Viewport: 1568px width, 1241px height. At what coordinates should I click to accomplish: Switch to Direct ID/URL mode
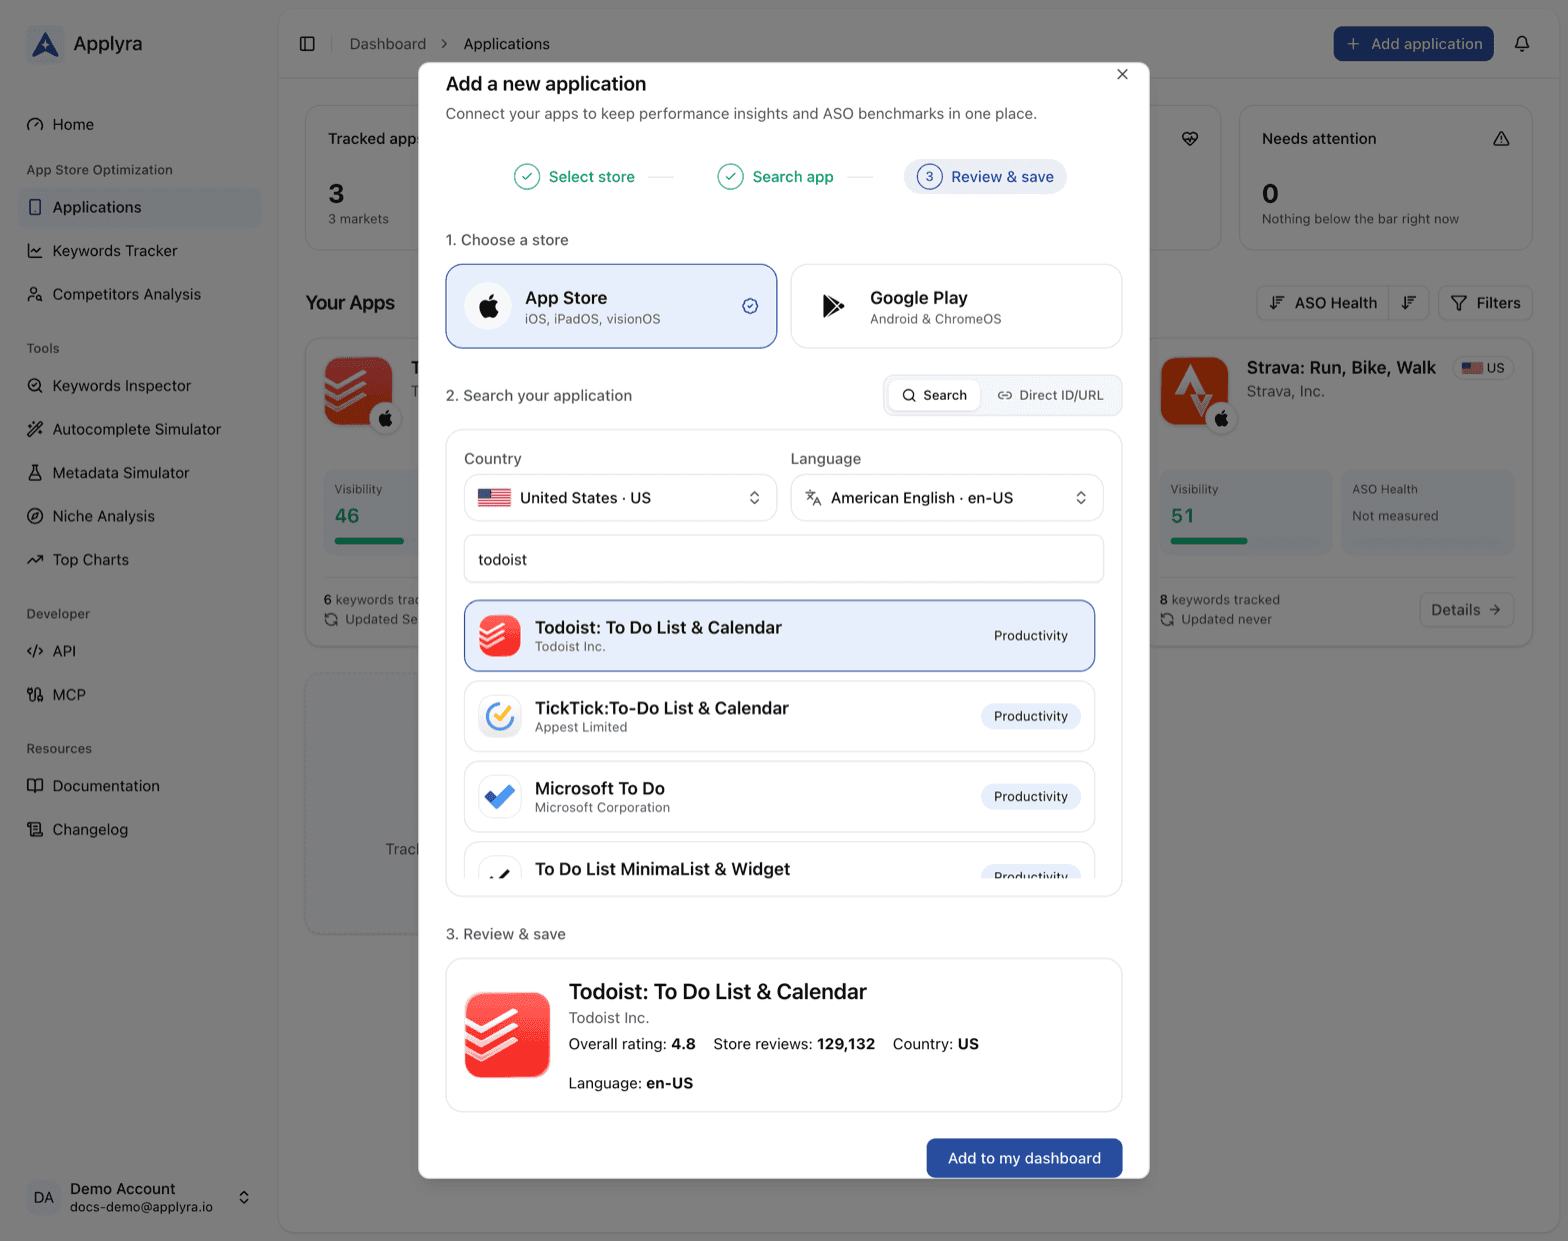click(1050, 395)
